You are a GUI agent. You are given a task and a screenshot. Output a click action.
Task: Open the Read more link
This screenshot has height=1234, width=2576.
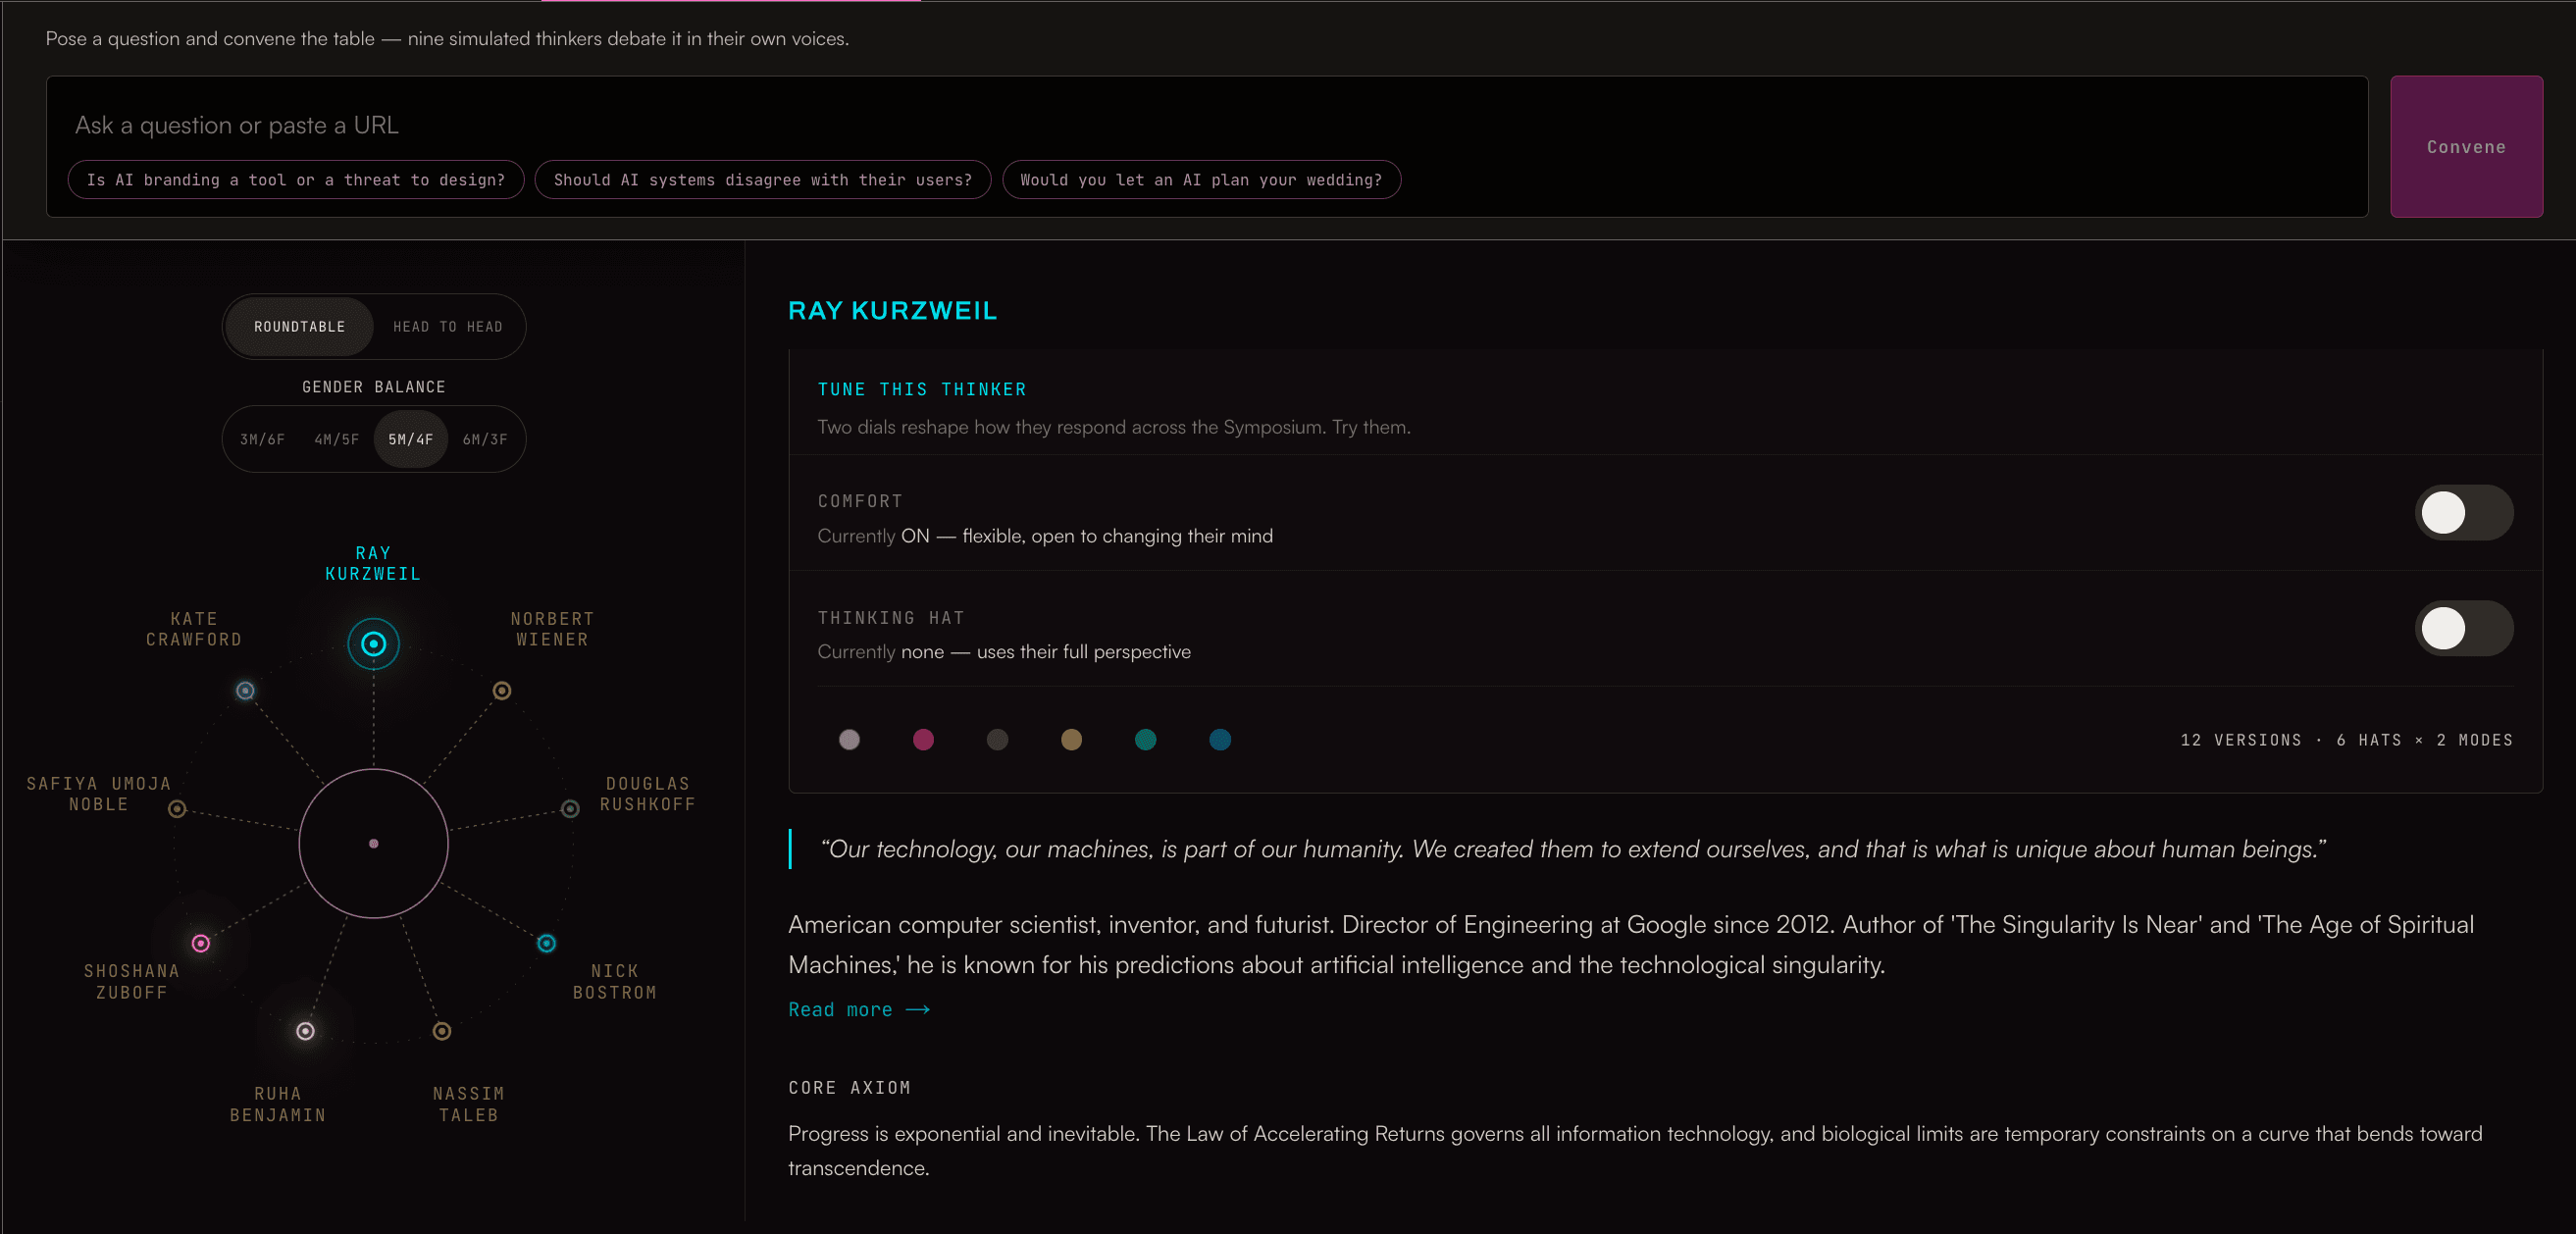click(859, 1009)
